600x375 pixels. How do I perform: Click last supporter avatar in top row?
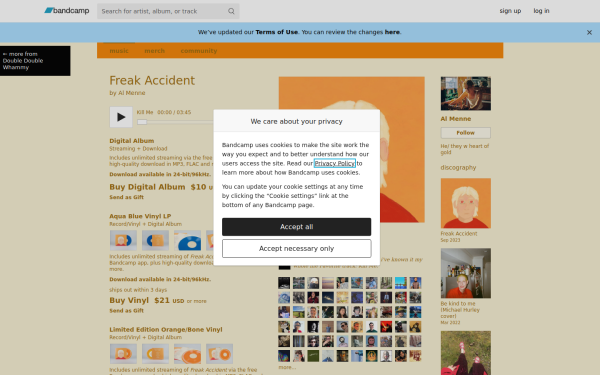click(415, 283)
